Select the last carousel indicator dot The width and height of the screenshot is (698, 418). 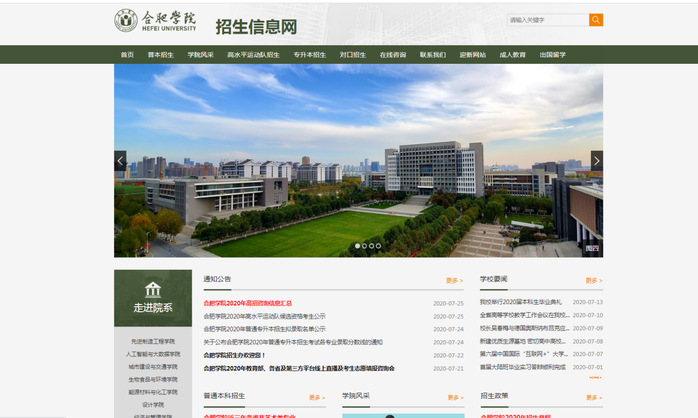pos(378,245)
